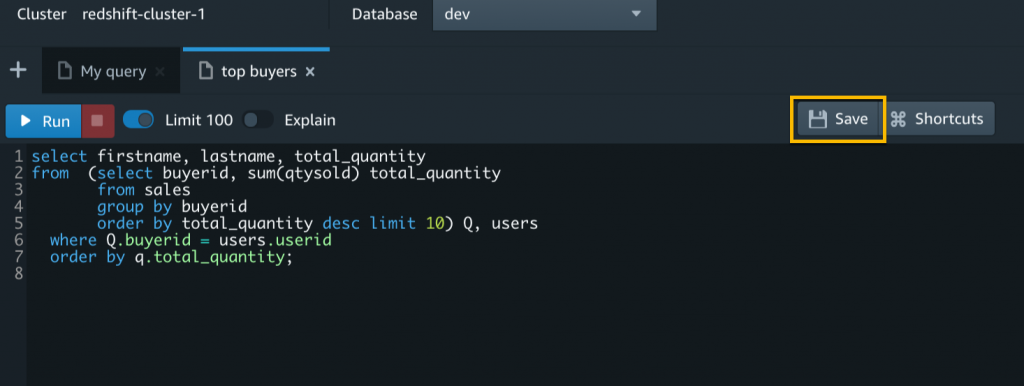Click the redshift-cluster-1 cluster name
Viewport: 1024px width, 386px height.
[x=144, y=14]
